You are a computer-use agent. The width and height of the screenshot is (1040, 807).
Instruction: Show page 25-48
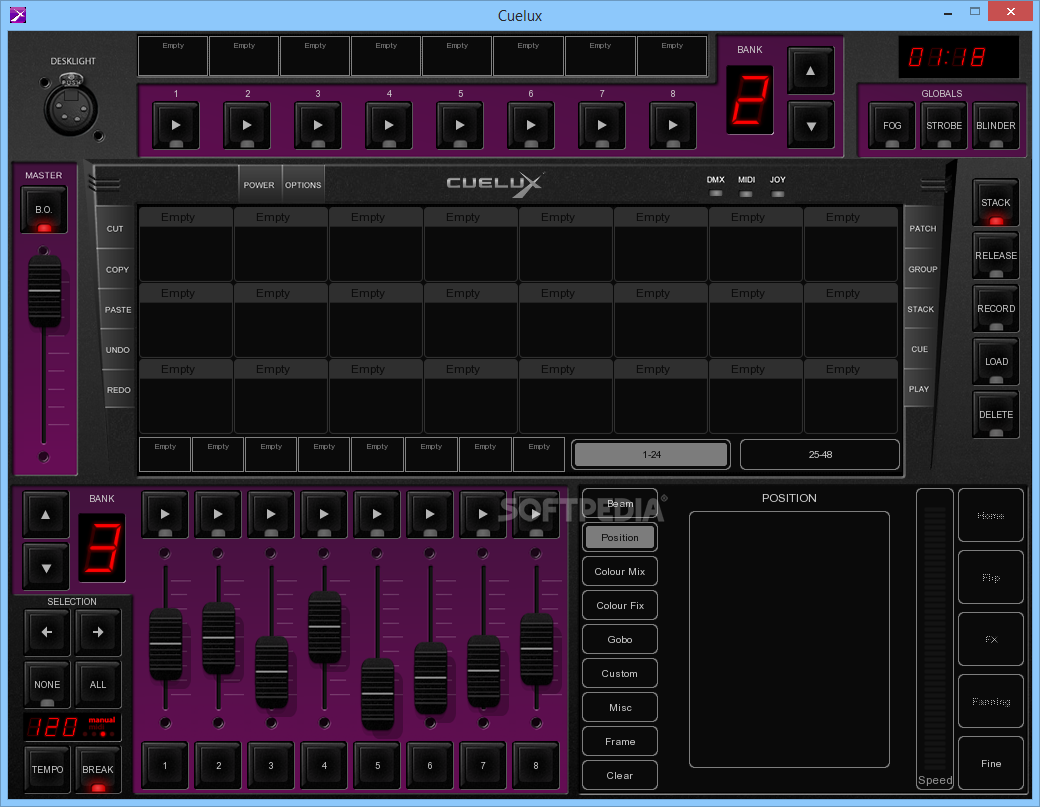(x=820, y=455)
